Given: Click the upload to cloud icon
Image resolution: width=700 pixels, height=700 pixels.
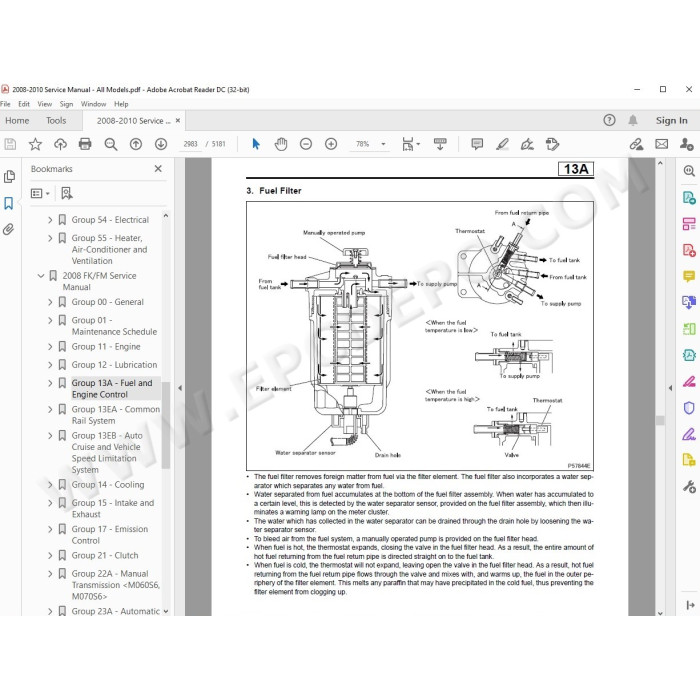Looking at the screenshot, I should point(60,144).
